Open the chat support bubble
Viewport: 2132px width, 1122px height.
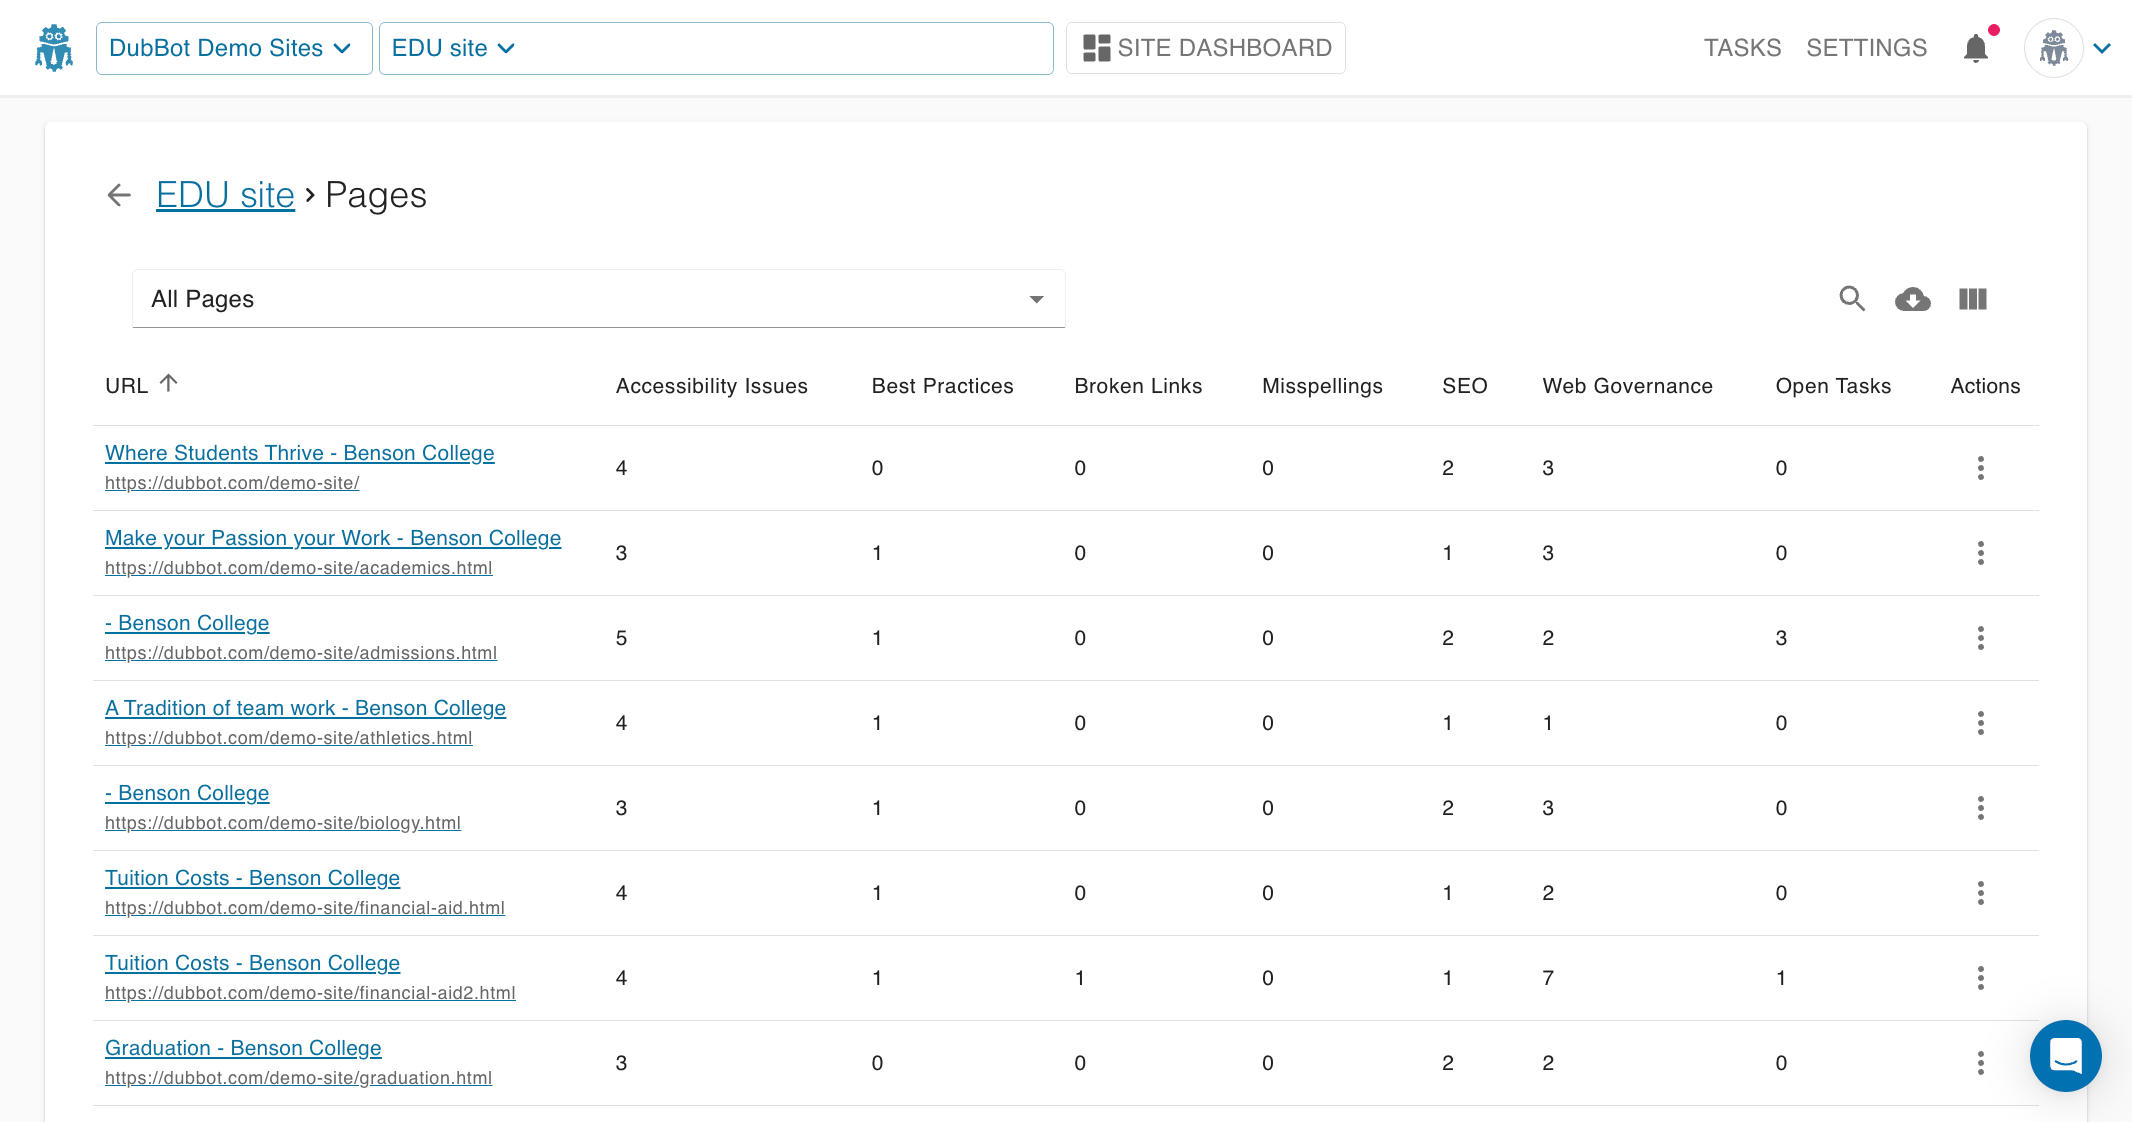[2065, 1055]
